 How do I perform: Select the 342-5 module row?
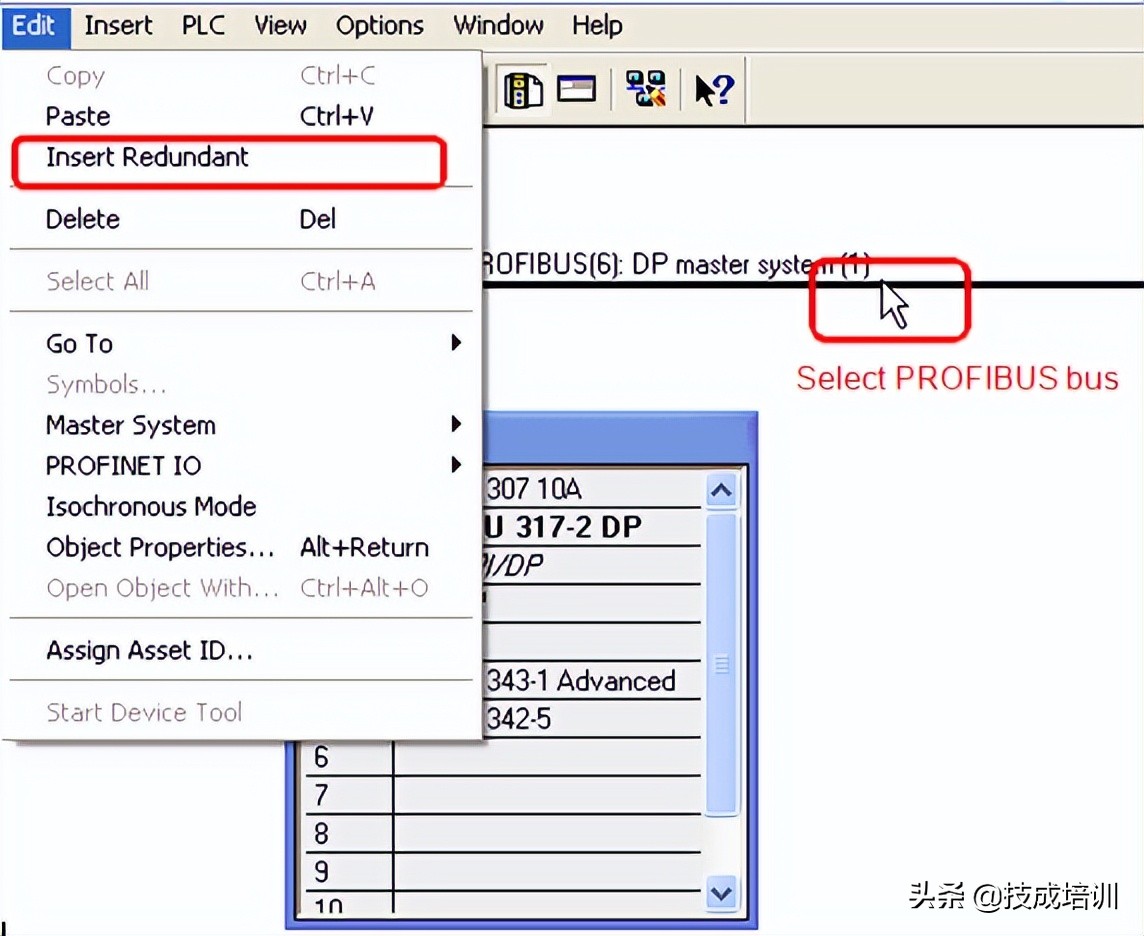(x=591, y=719)
